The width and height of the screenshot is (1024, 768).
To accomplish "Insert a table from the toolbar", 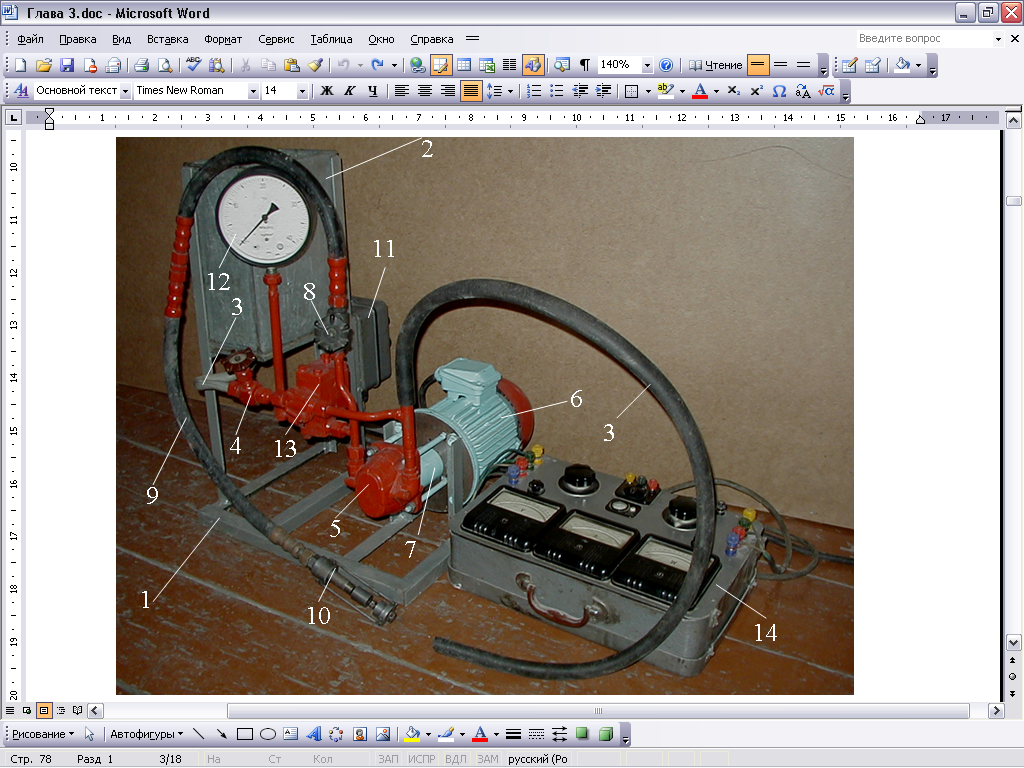I will pyautogui.click(x=464, y=65).
